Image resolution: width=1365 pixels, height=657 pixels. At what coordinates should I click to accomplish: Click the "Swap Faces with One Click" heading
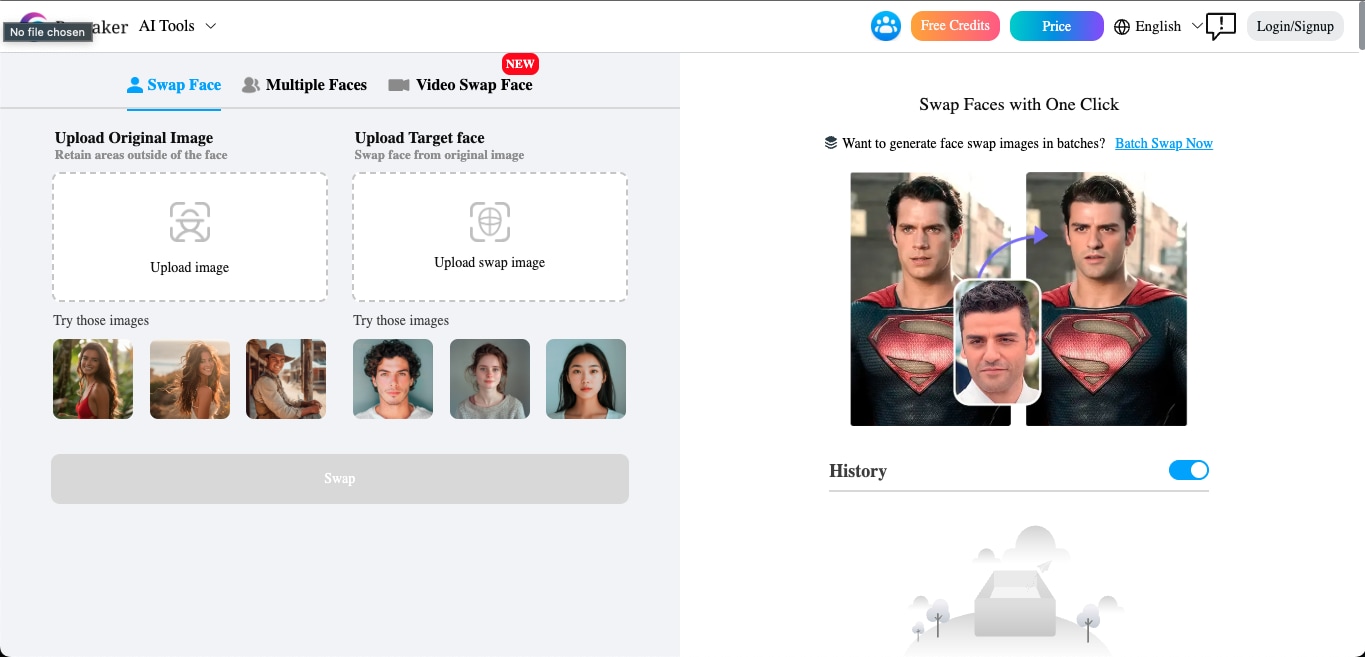[1019, 104]
